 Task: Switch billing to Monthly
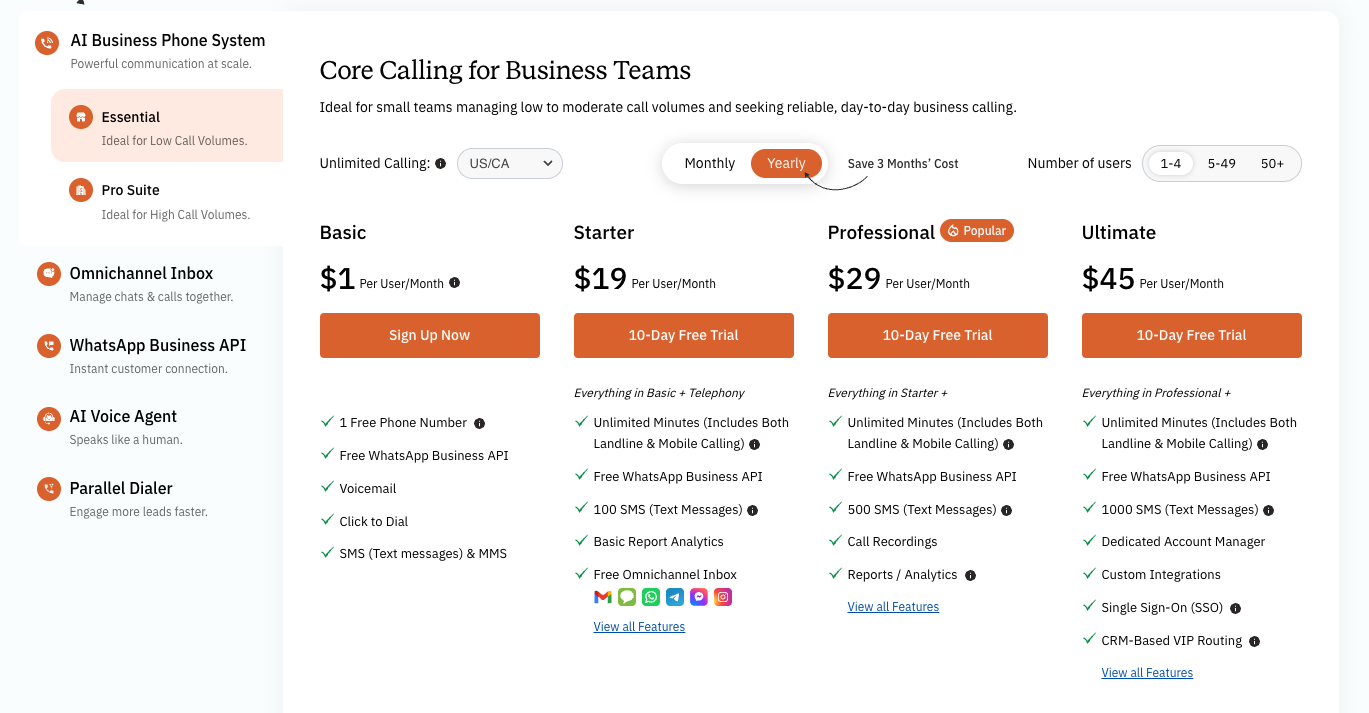click(709, 164)
